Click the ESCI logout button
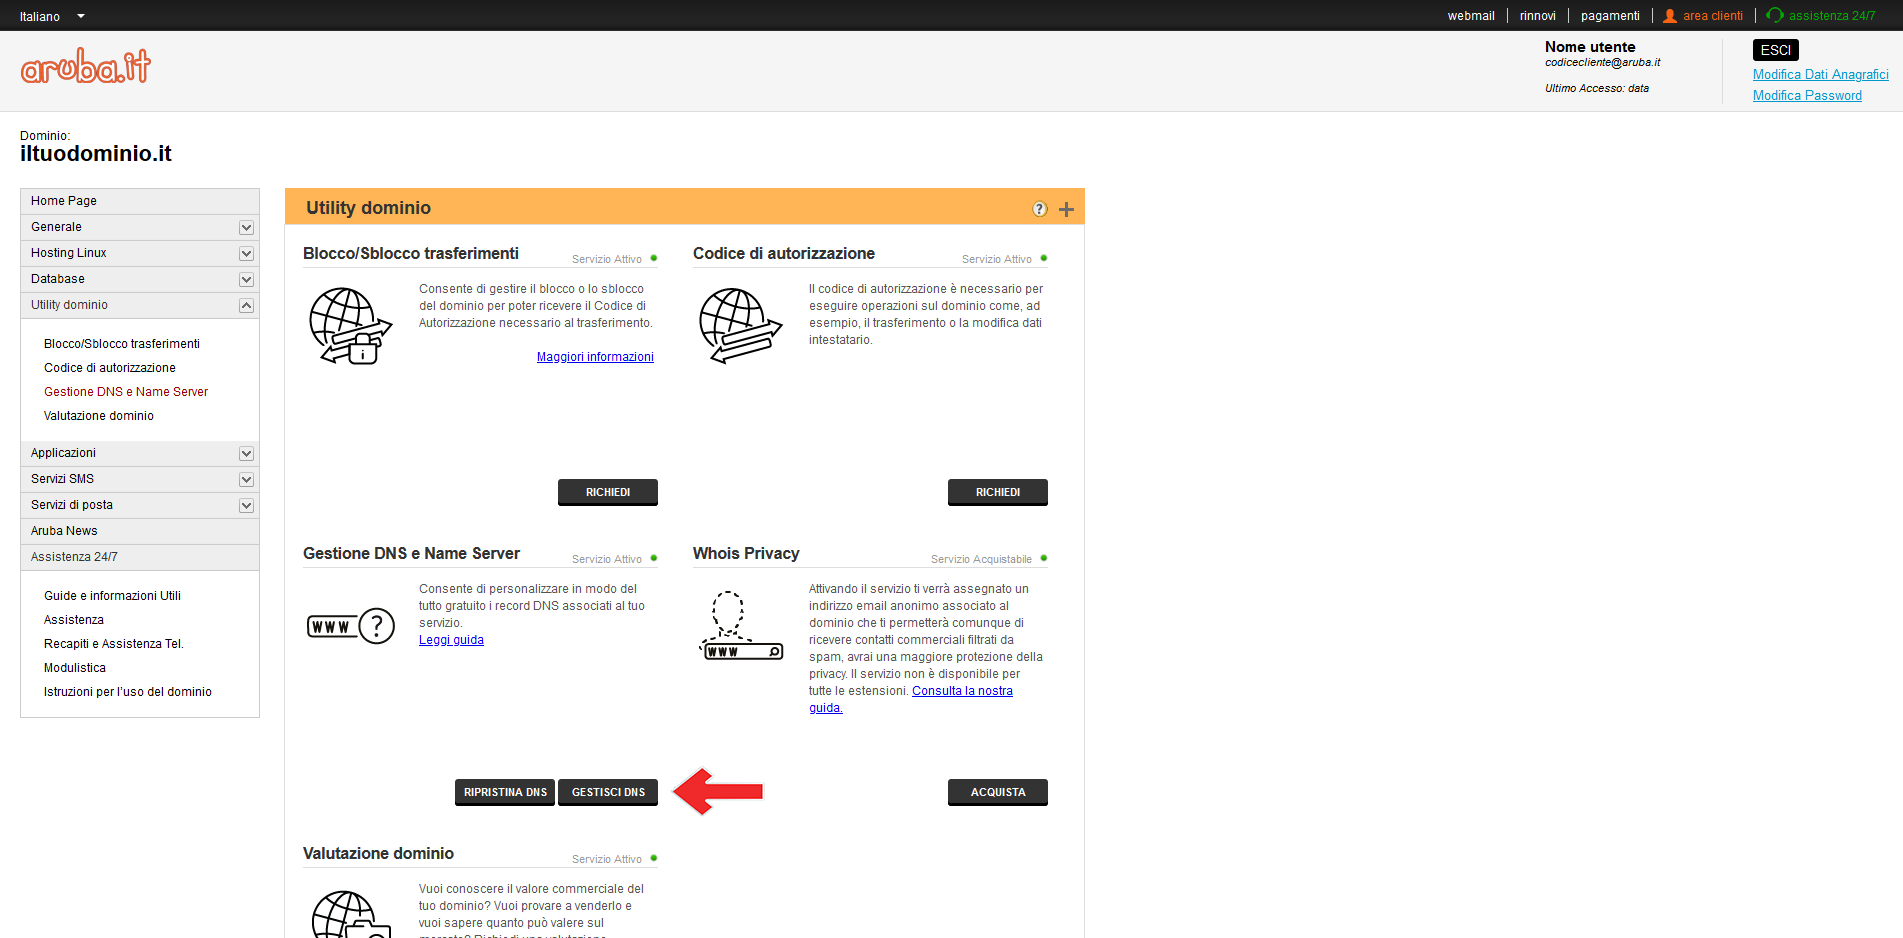 coord(1776,50)
